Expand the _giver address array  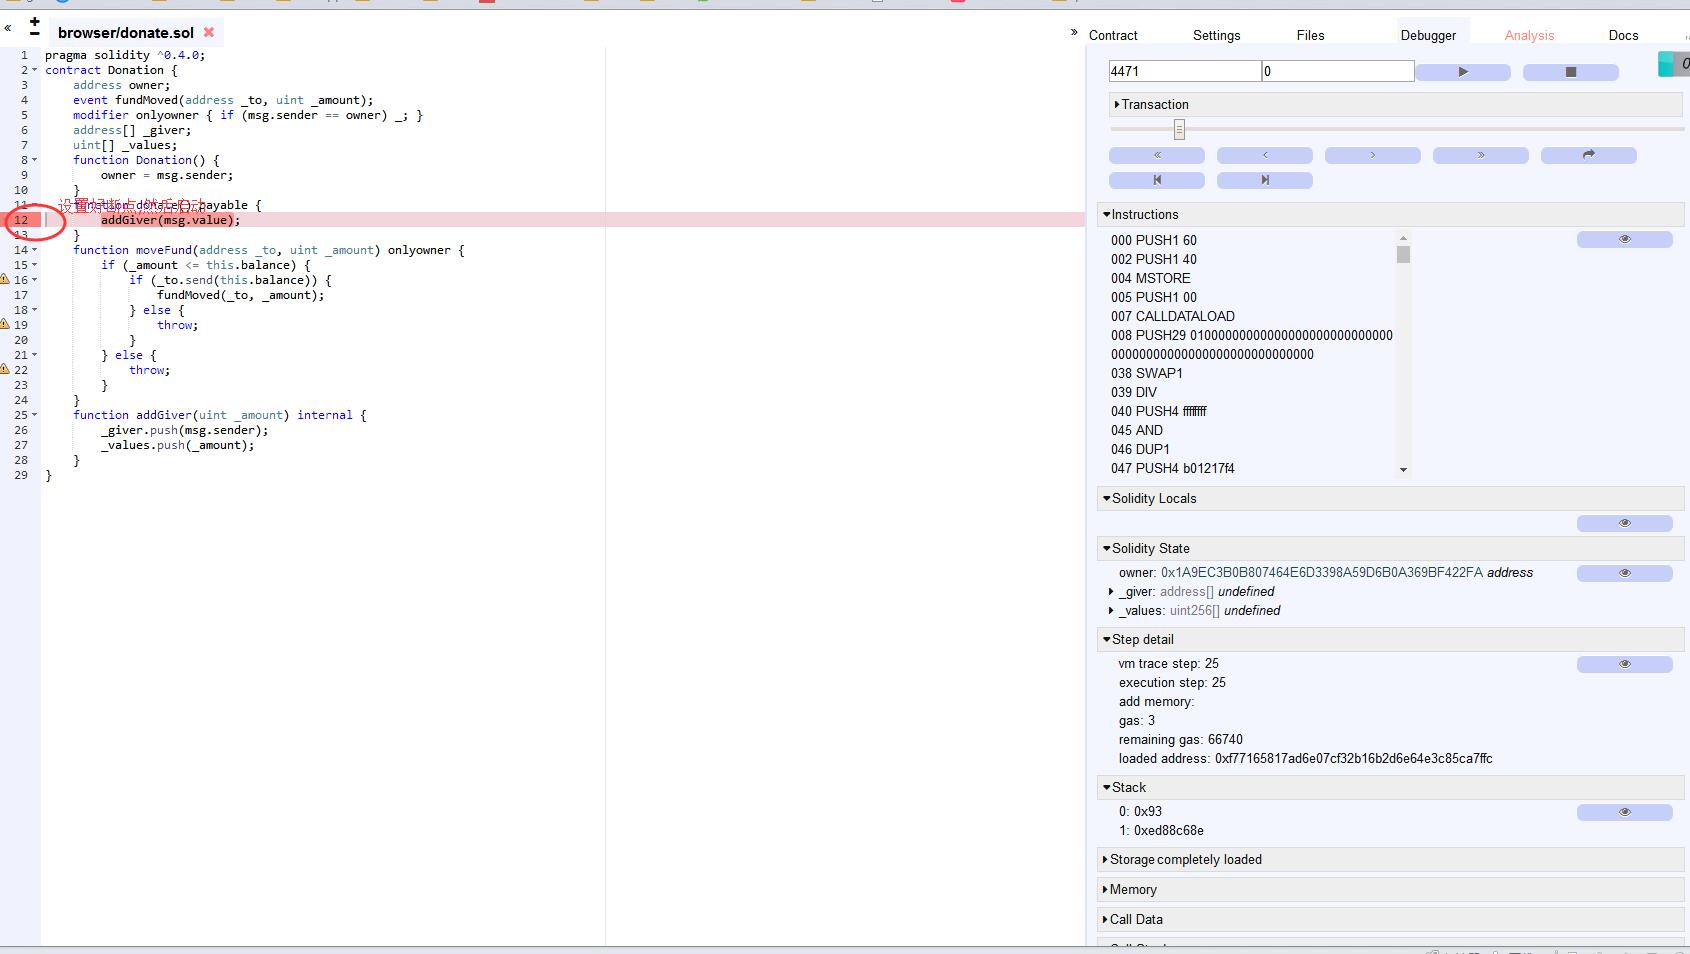click(x=1111, y=592)
